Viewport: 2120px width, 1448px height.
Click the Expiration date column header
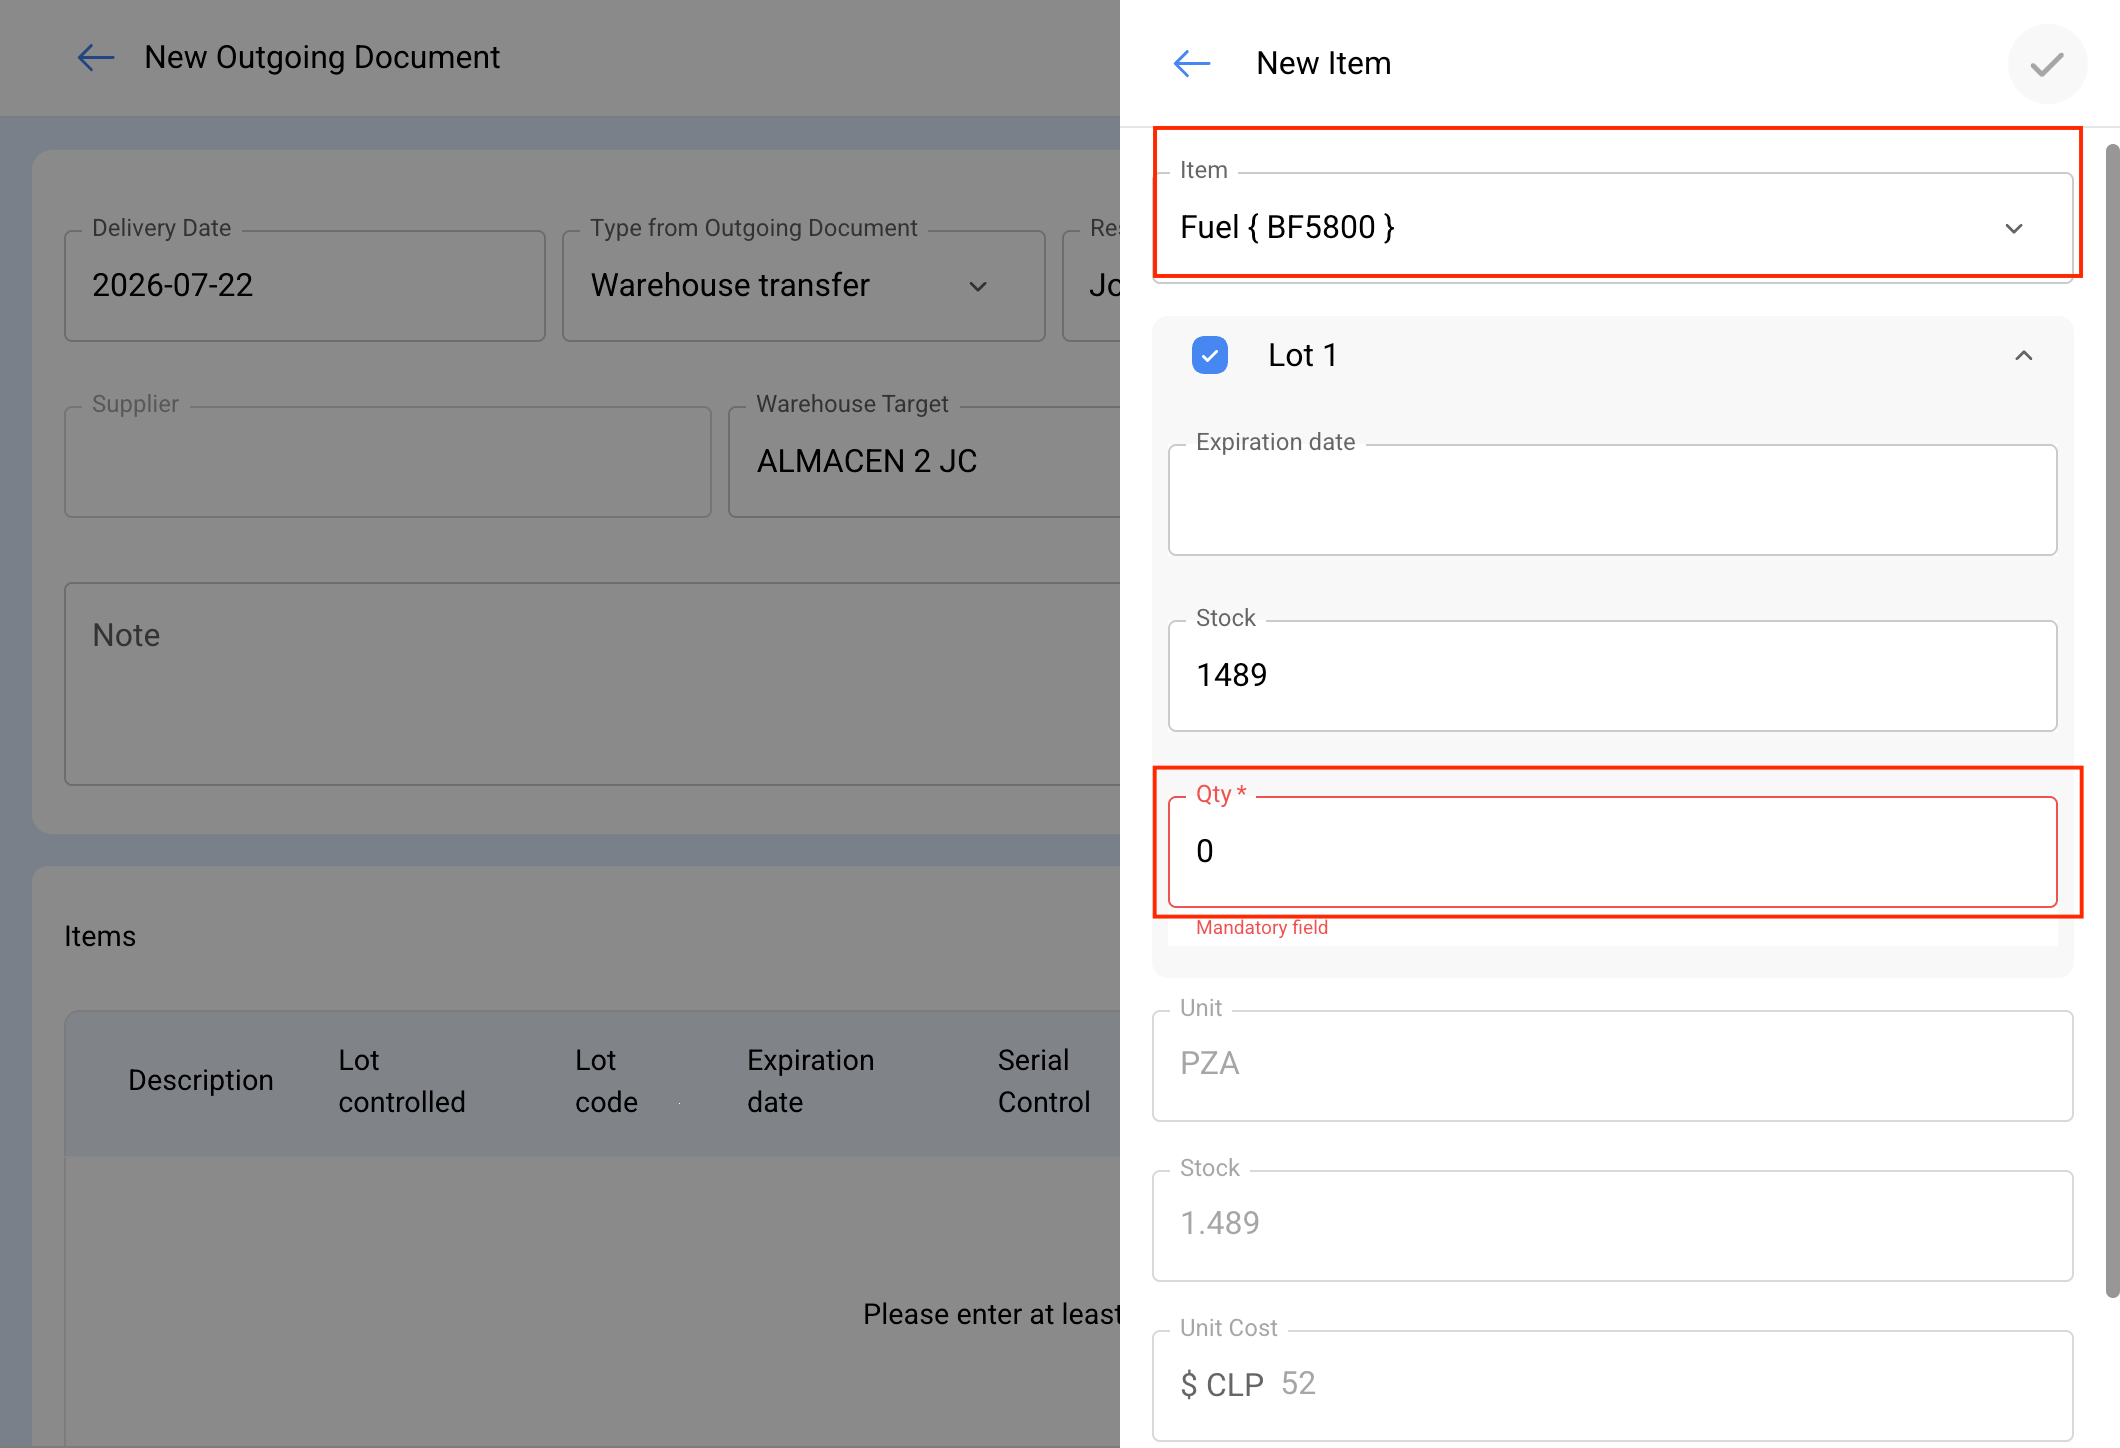coord(810,1081)
